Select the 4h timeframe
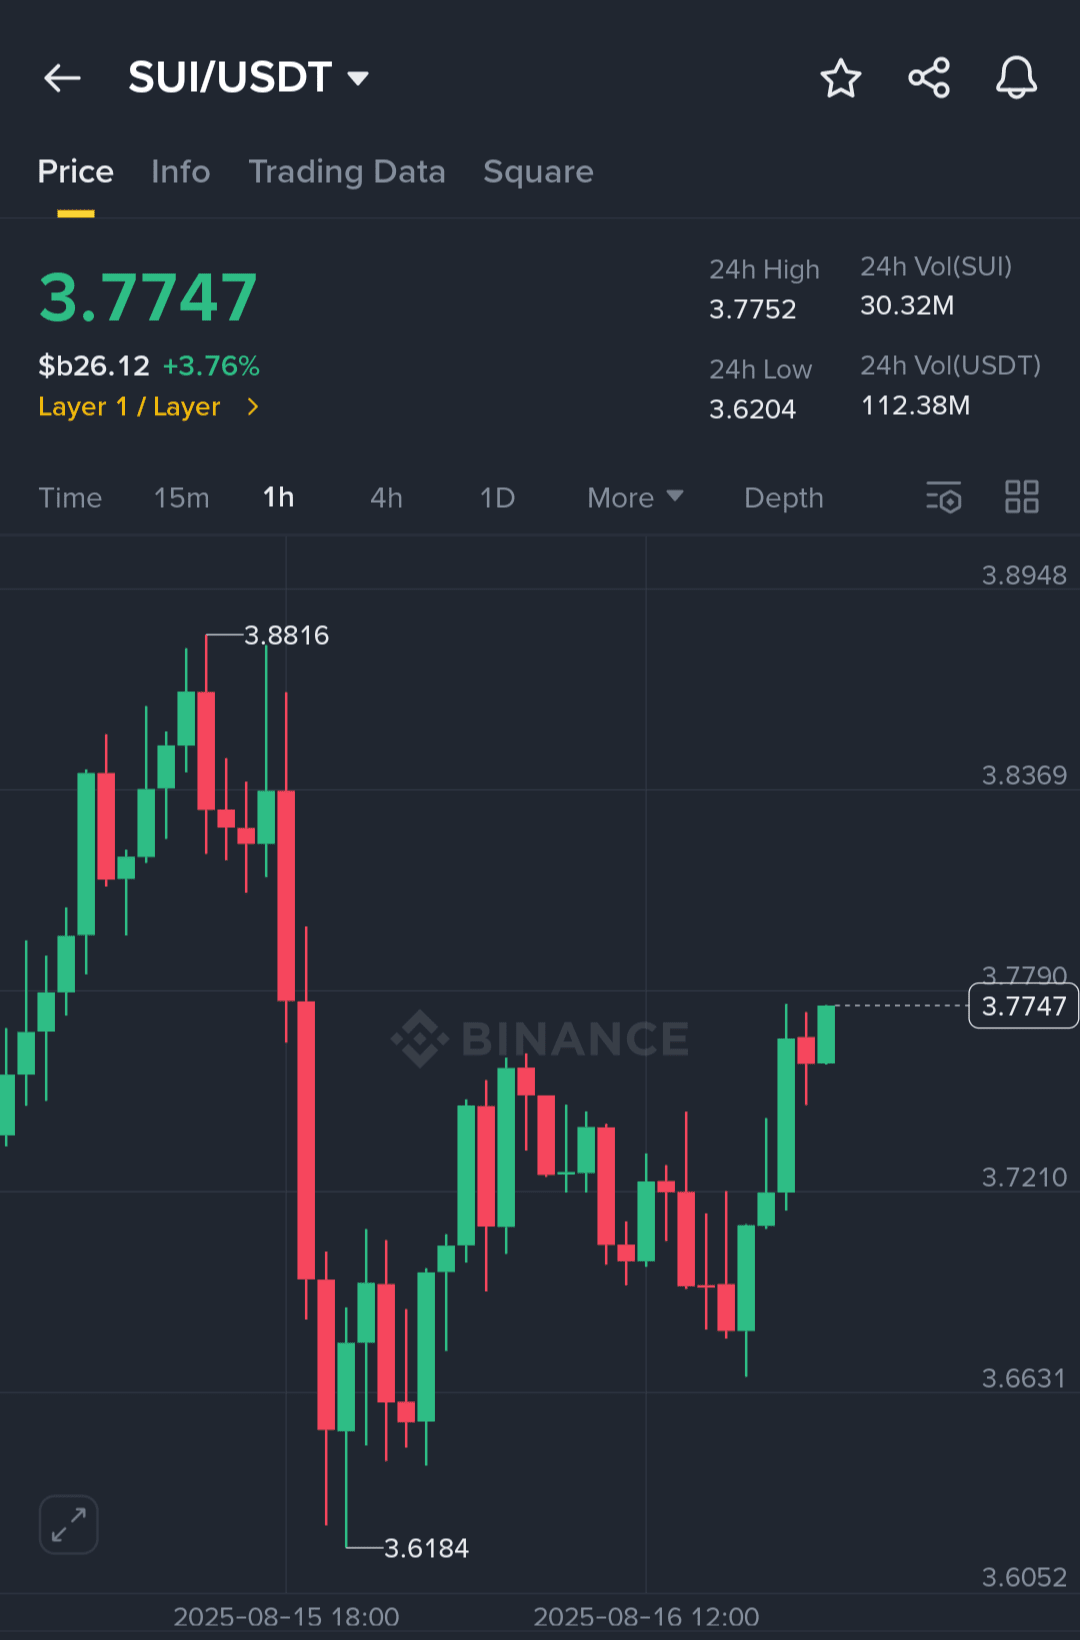 (x=386, y=498)
